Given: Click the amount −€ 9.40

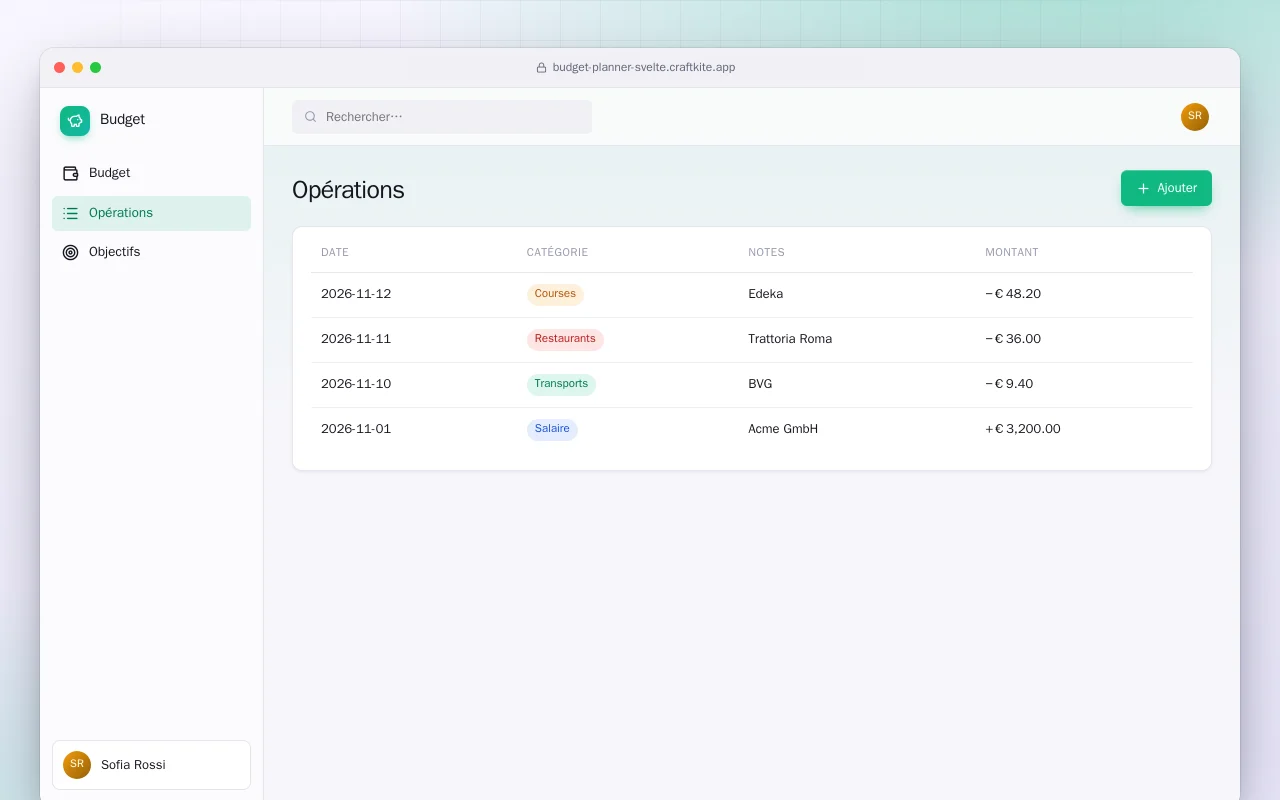Looking at the screenshot, I should 1009,384.
